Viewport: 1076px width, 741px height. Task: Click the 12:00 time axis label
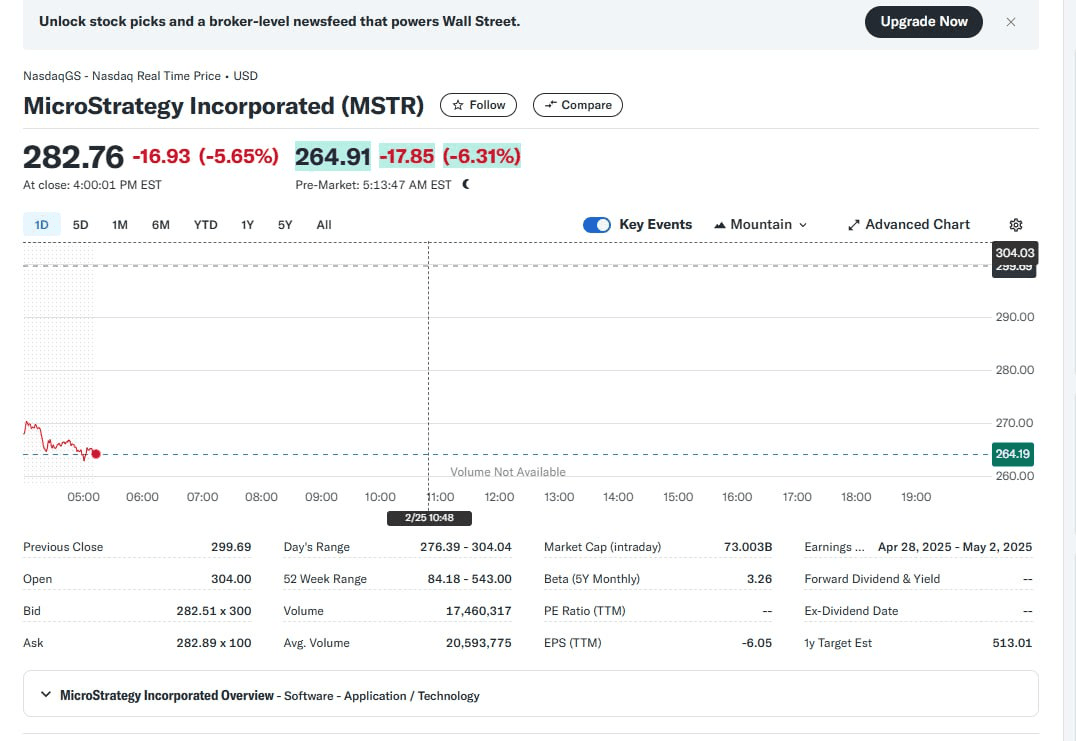pyautogui.click(x=499, y=497)
